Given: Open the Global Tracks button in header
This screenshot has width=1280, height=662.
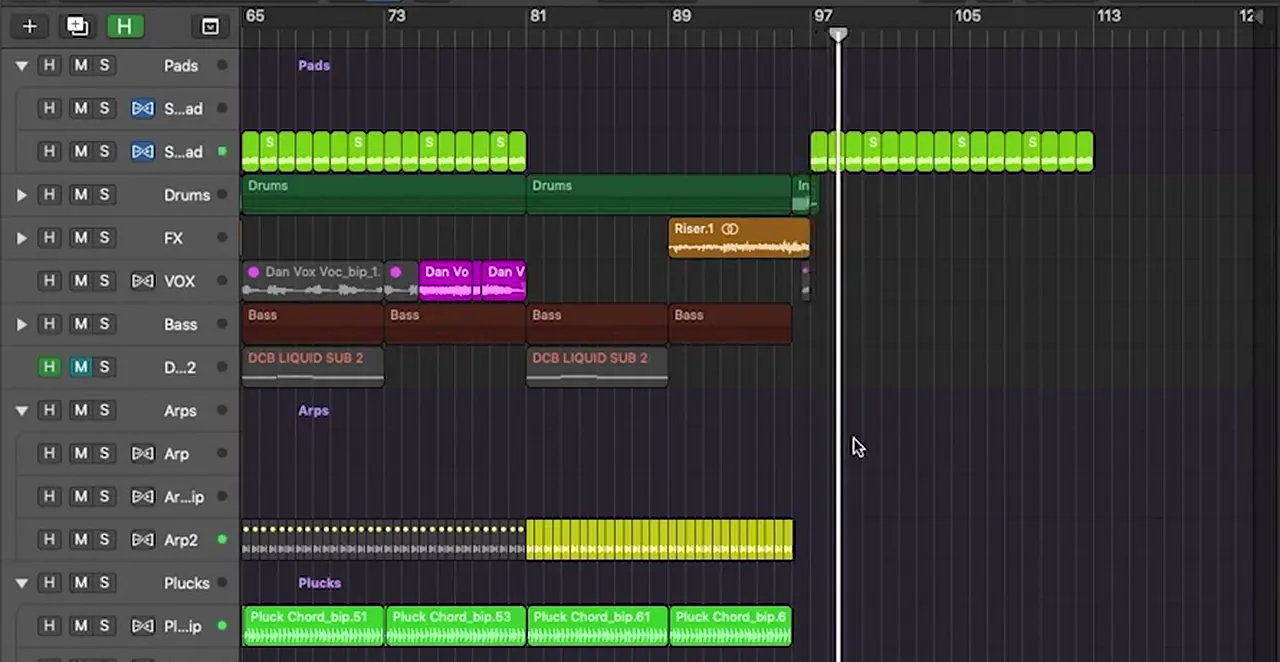Looking at the screenshot, I should pos(210,26).
